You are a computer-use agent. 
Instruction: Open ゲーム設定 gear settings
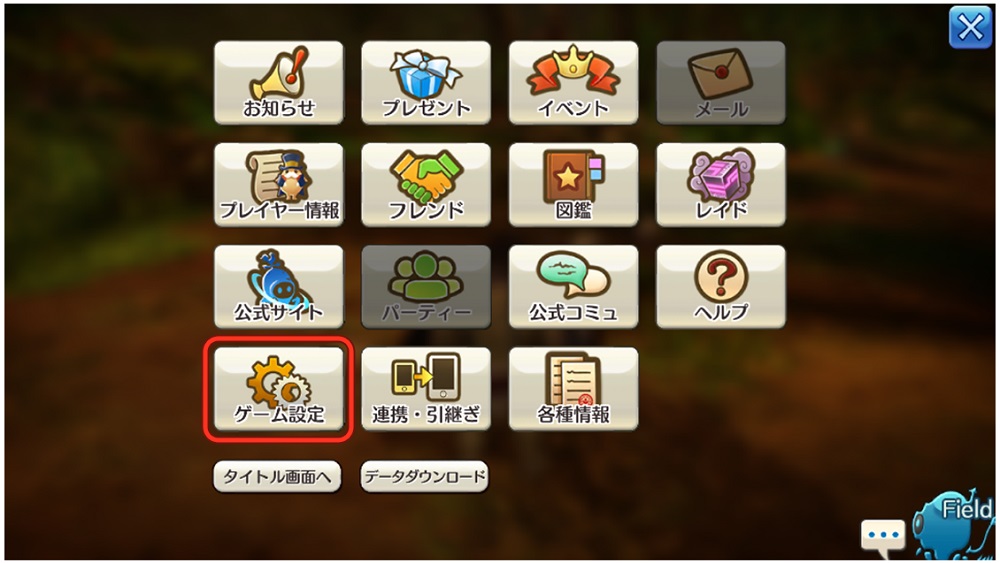(x=279, y=388)
